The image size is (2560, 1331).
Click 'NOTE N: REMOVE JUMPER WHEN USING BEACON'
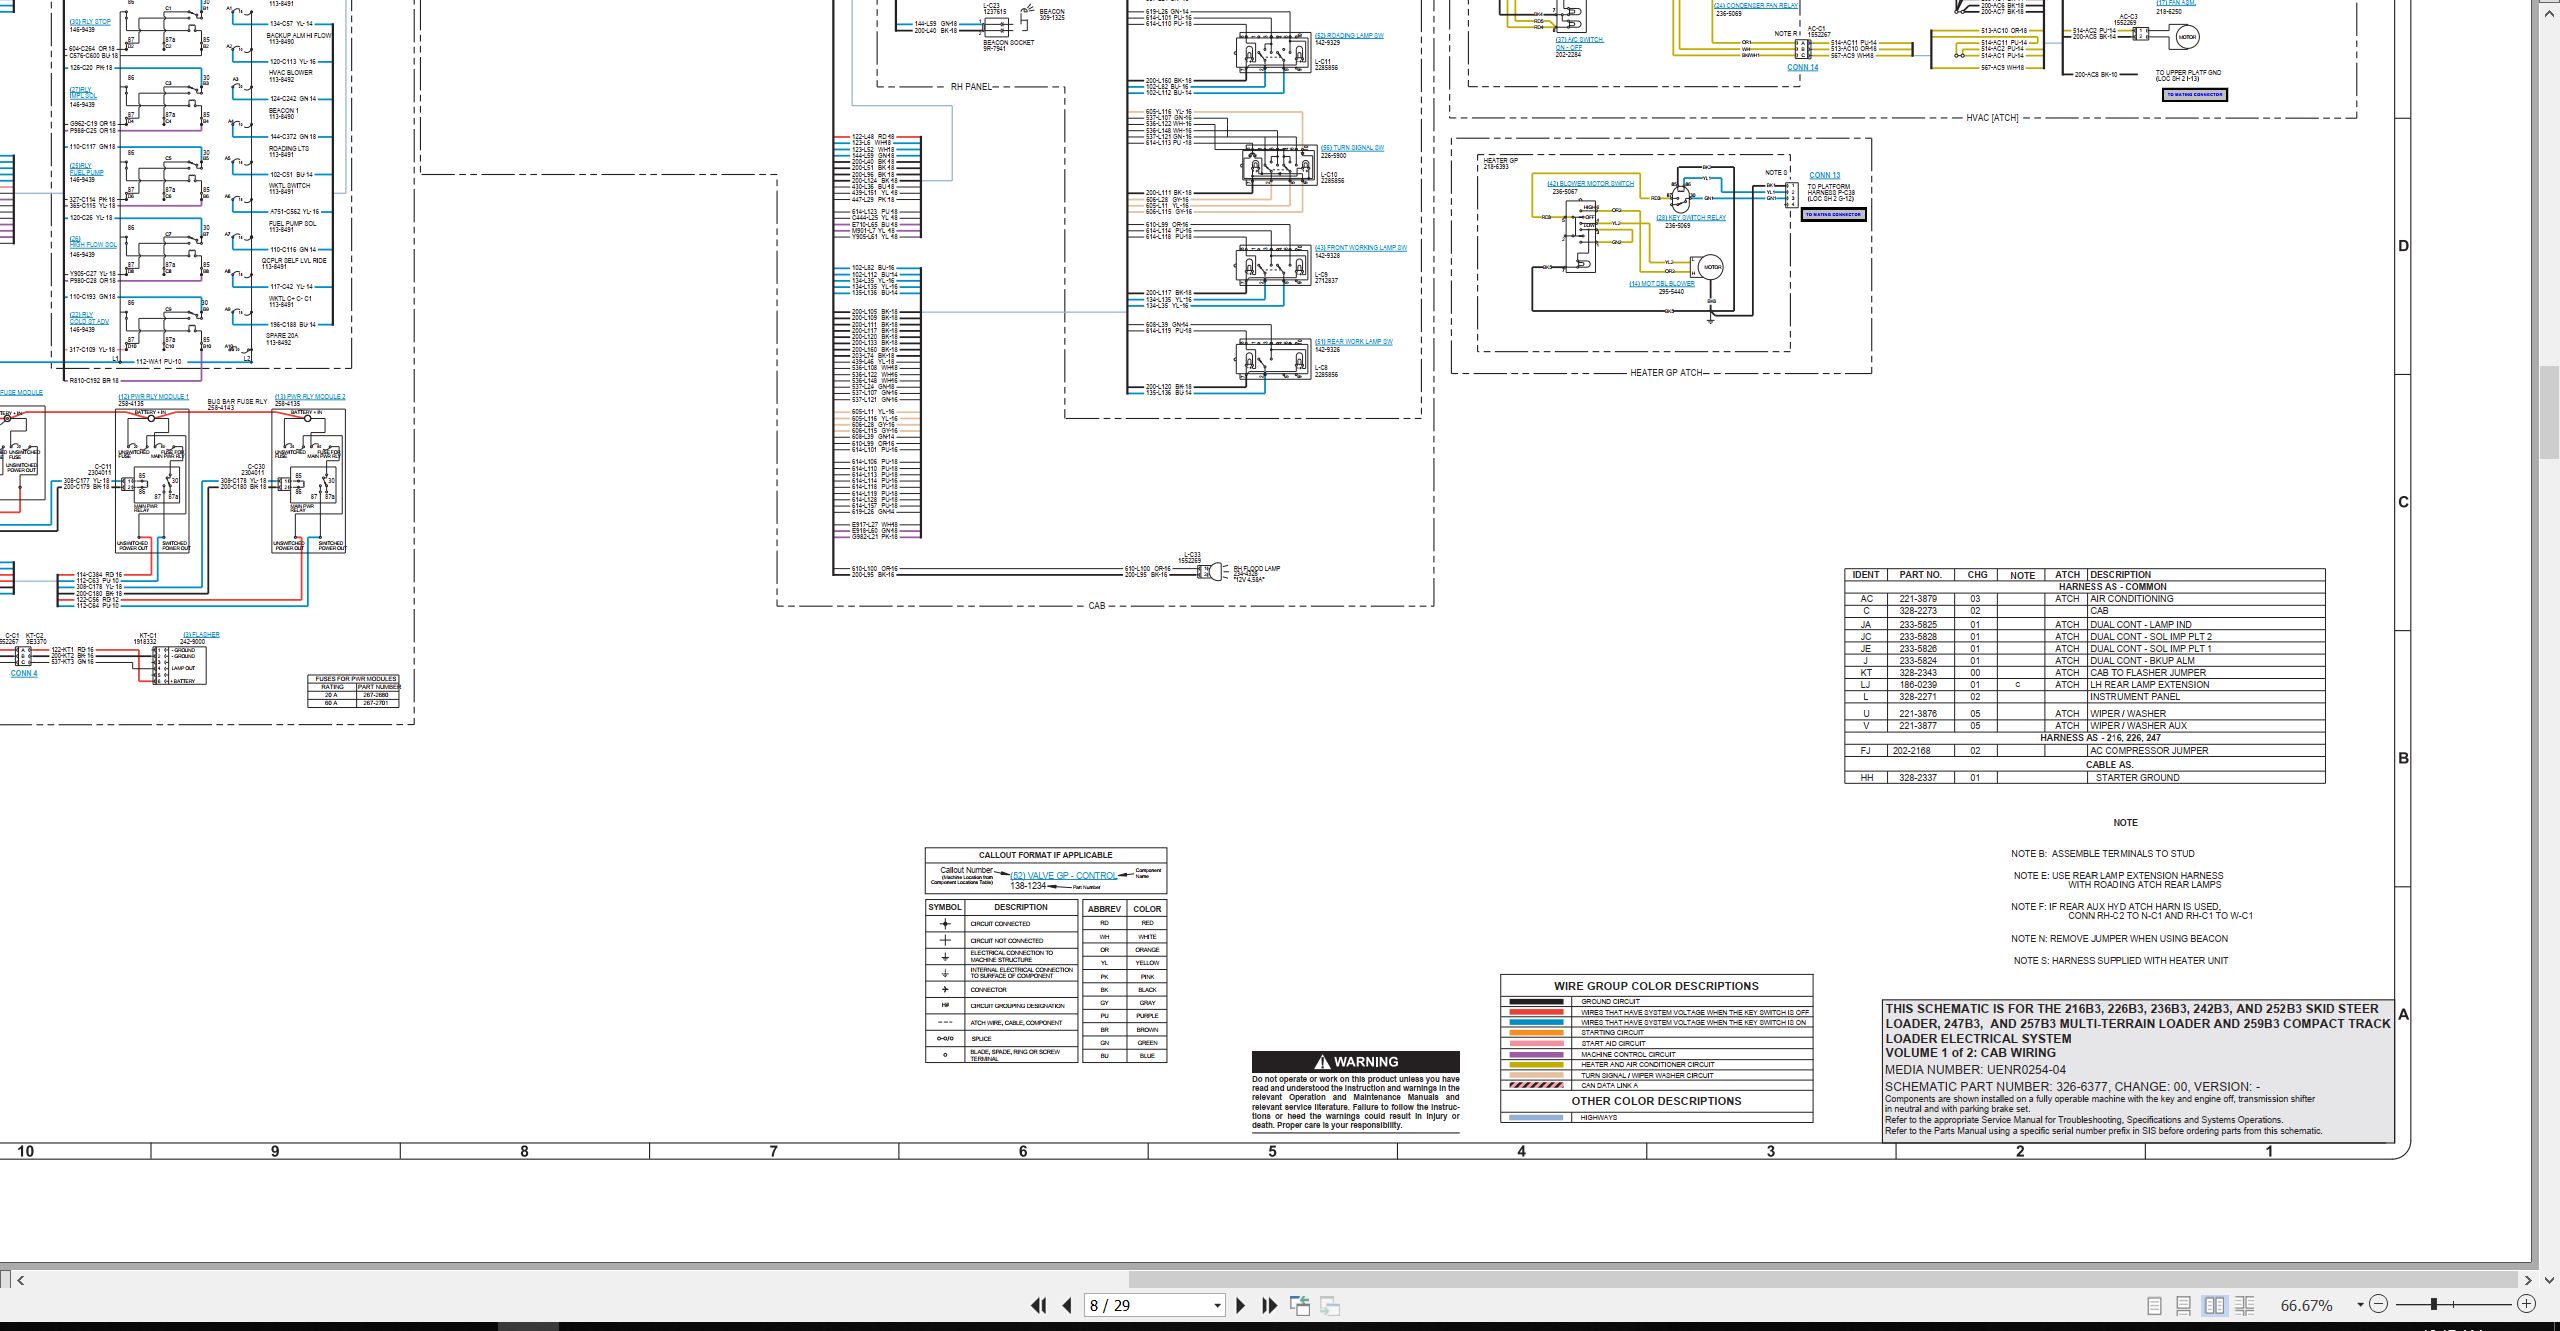(2119, 938)
